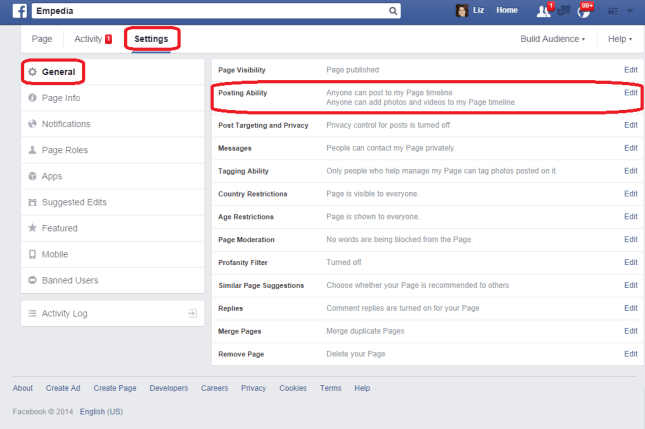Switch to the Activity tab
Viewport: 645px width, 429px height.
tap(88, 39)
